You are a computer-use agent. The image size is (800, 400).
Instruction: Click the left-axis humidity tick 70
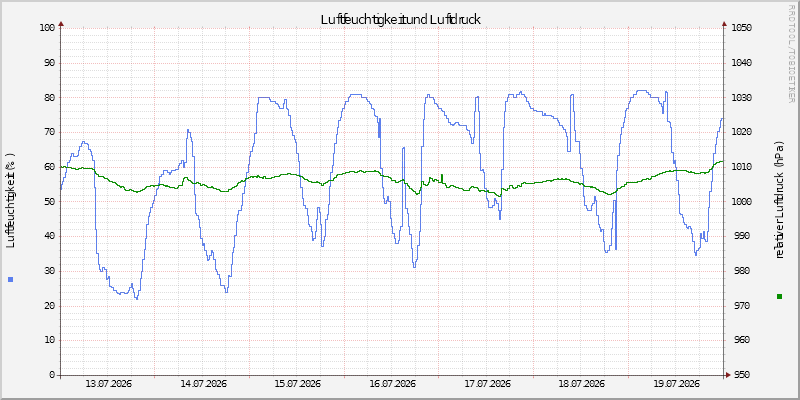tap(49, 132)
